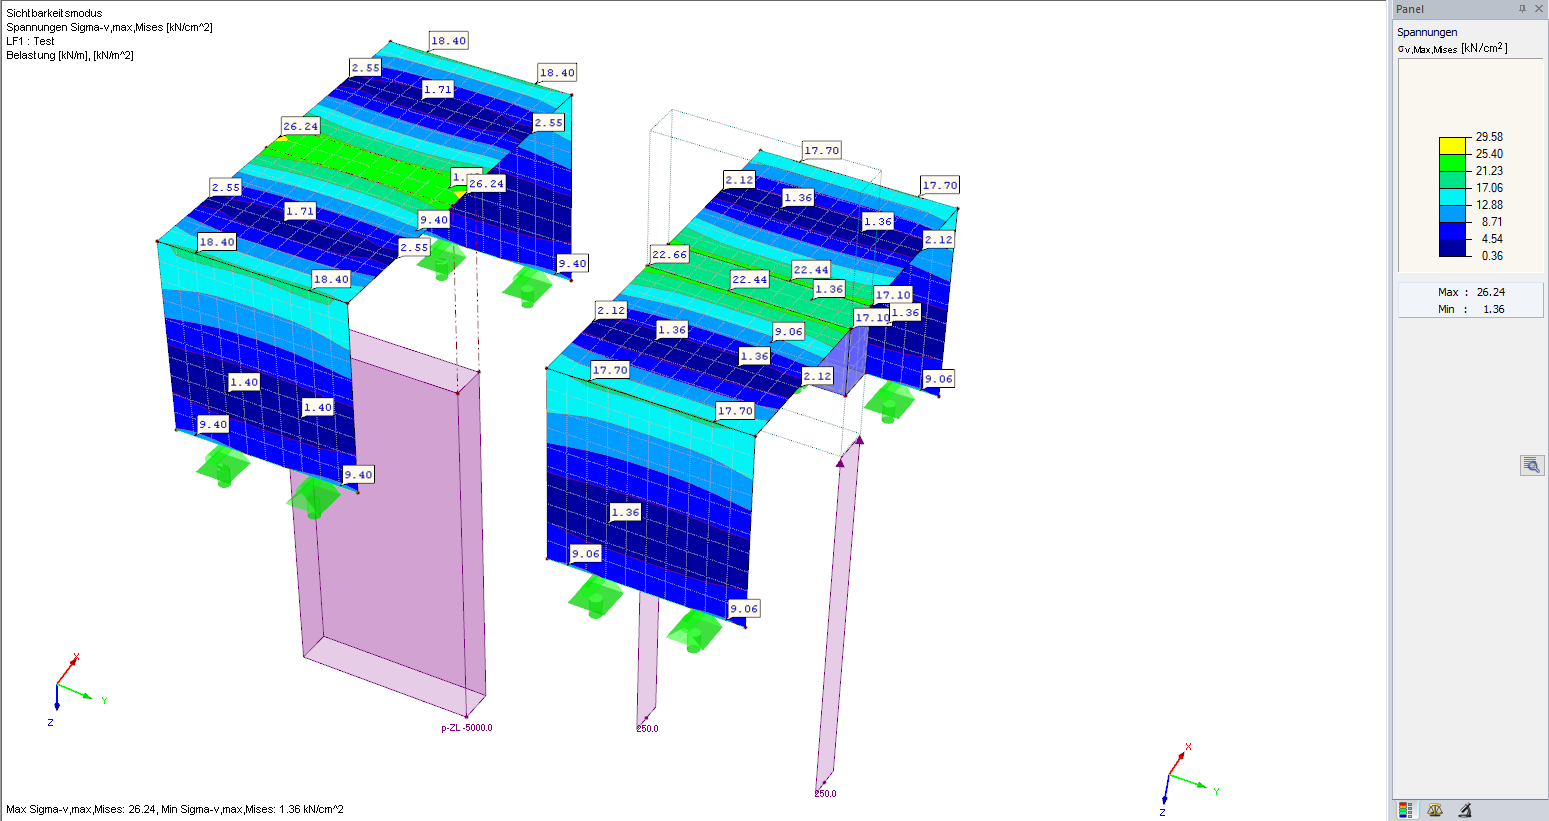This screenshot has width=1549, height=821.
Task: Click the 'Sichtbarkeitsmodus' text in viewport
Action: [54, 13]
